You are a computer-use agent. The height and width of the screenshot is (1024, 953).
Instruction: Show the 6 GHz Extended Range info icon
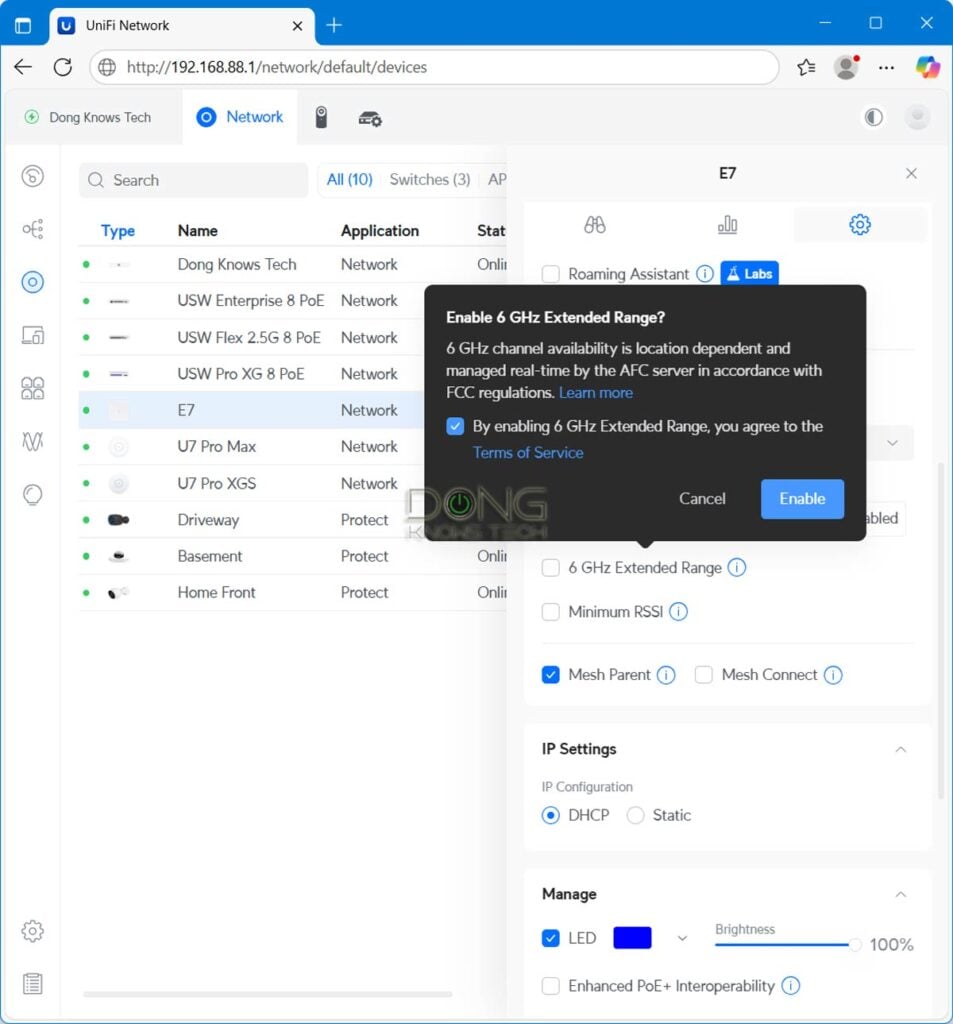[737, 568]
